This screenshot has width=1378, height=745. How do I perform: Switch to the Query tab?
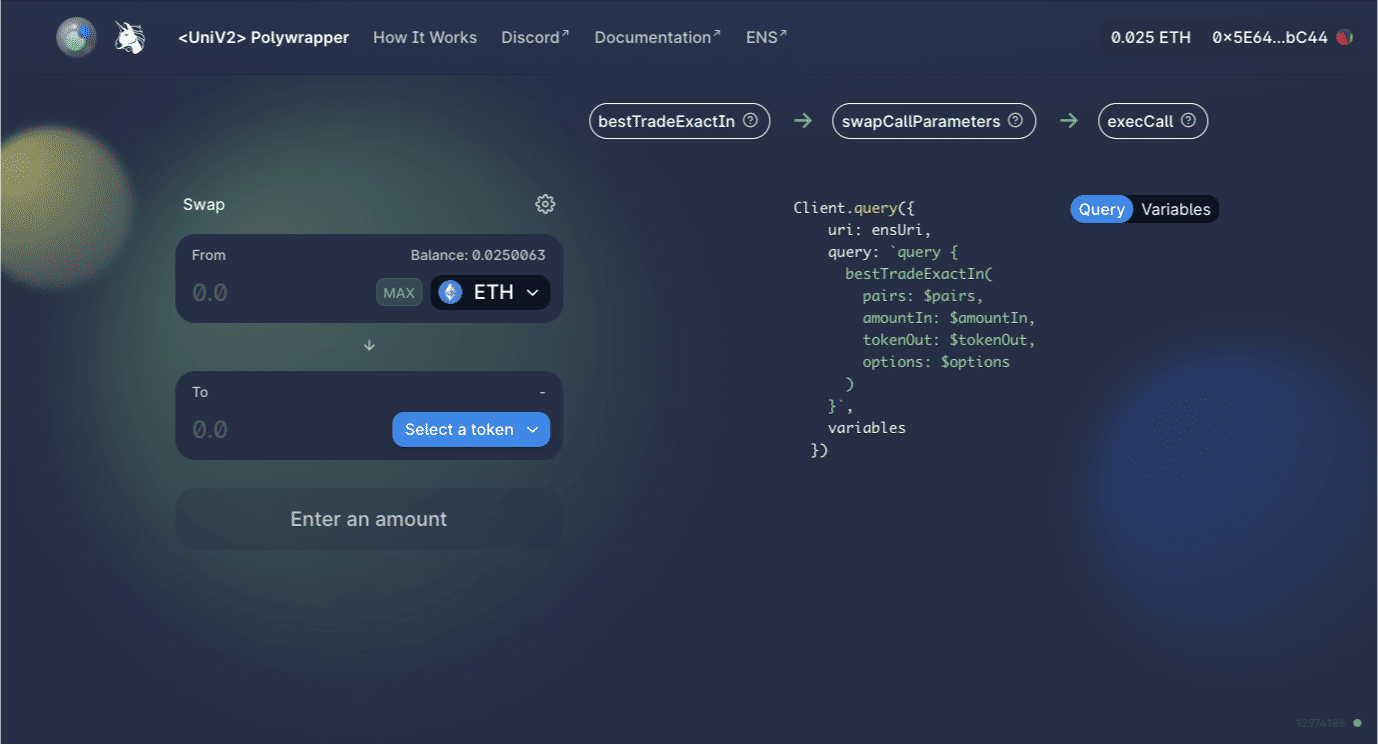[x=1102, y=209]
